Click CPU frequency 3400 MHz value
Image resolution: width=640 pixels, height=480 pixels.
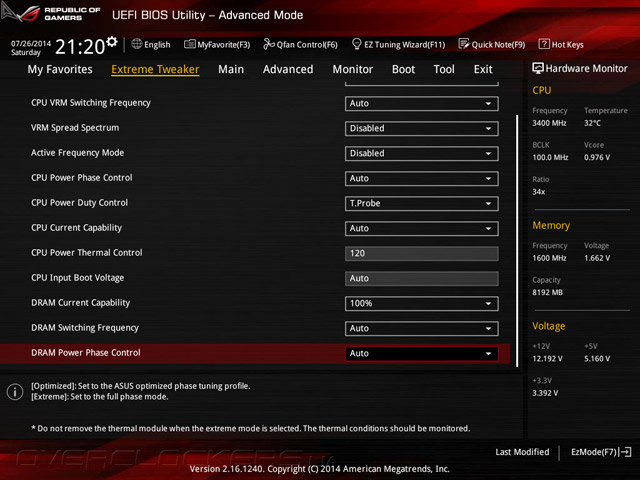point(549,123)
